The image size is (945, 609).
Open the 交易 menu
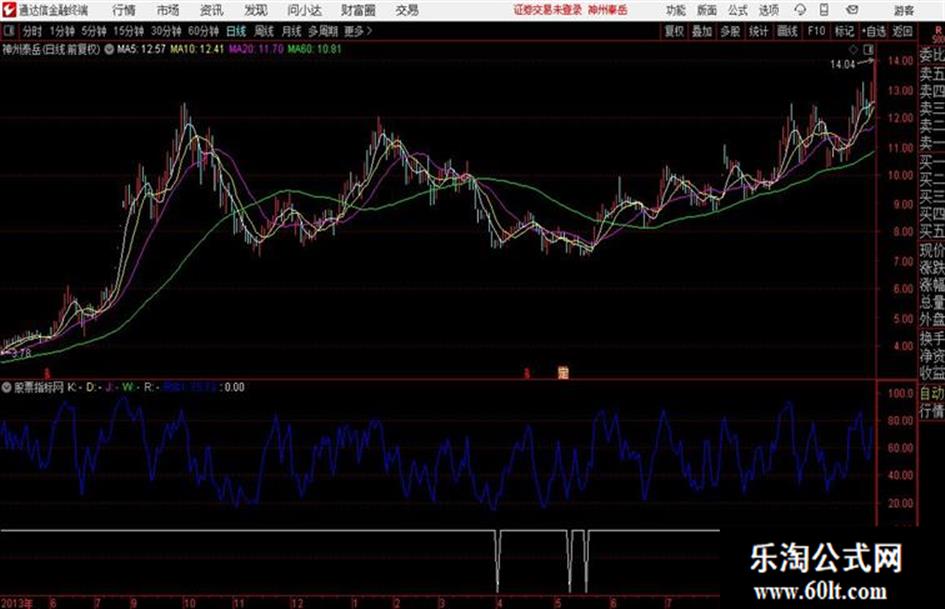pyautogui.click(x=407, y=10)
